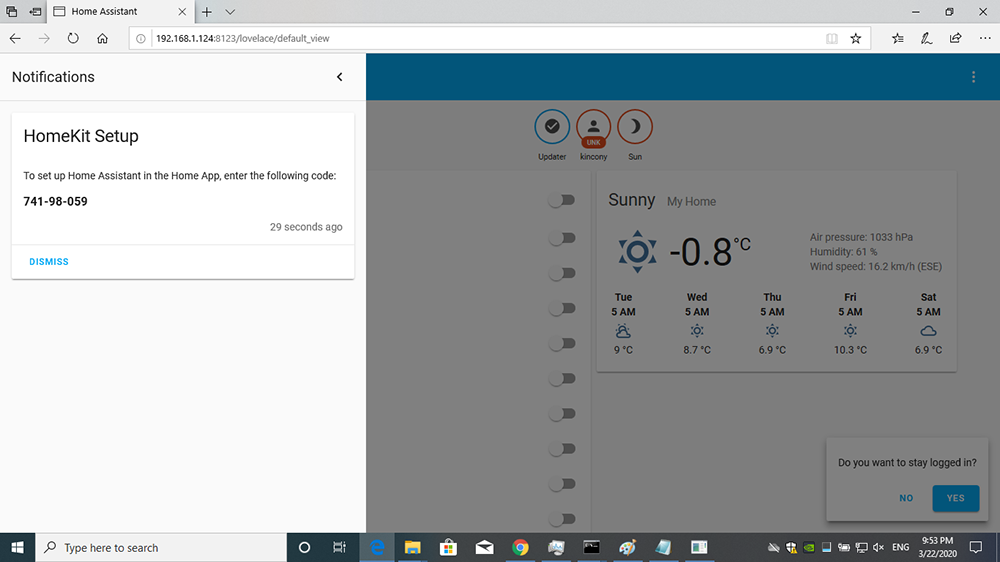Open Edge reading view icon

(831, 39)
